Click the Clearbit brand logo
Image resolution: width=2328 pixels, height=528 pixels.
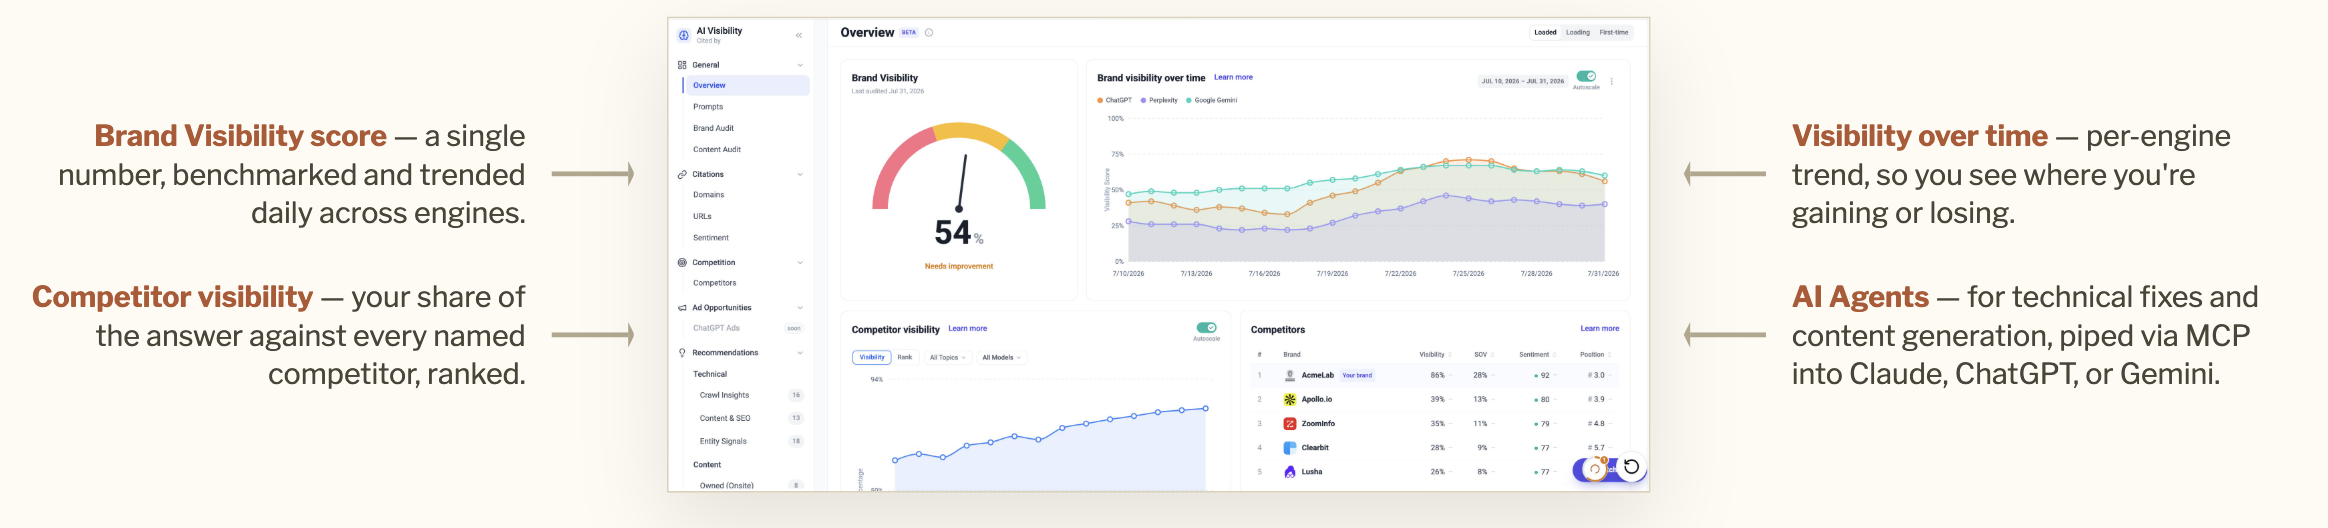pos(1290,448)
